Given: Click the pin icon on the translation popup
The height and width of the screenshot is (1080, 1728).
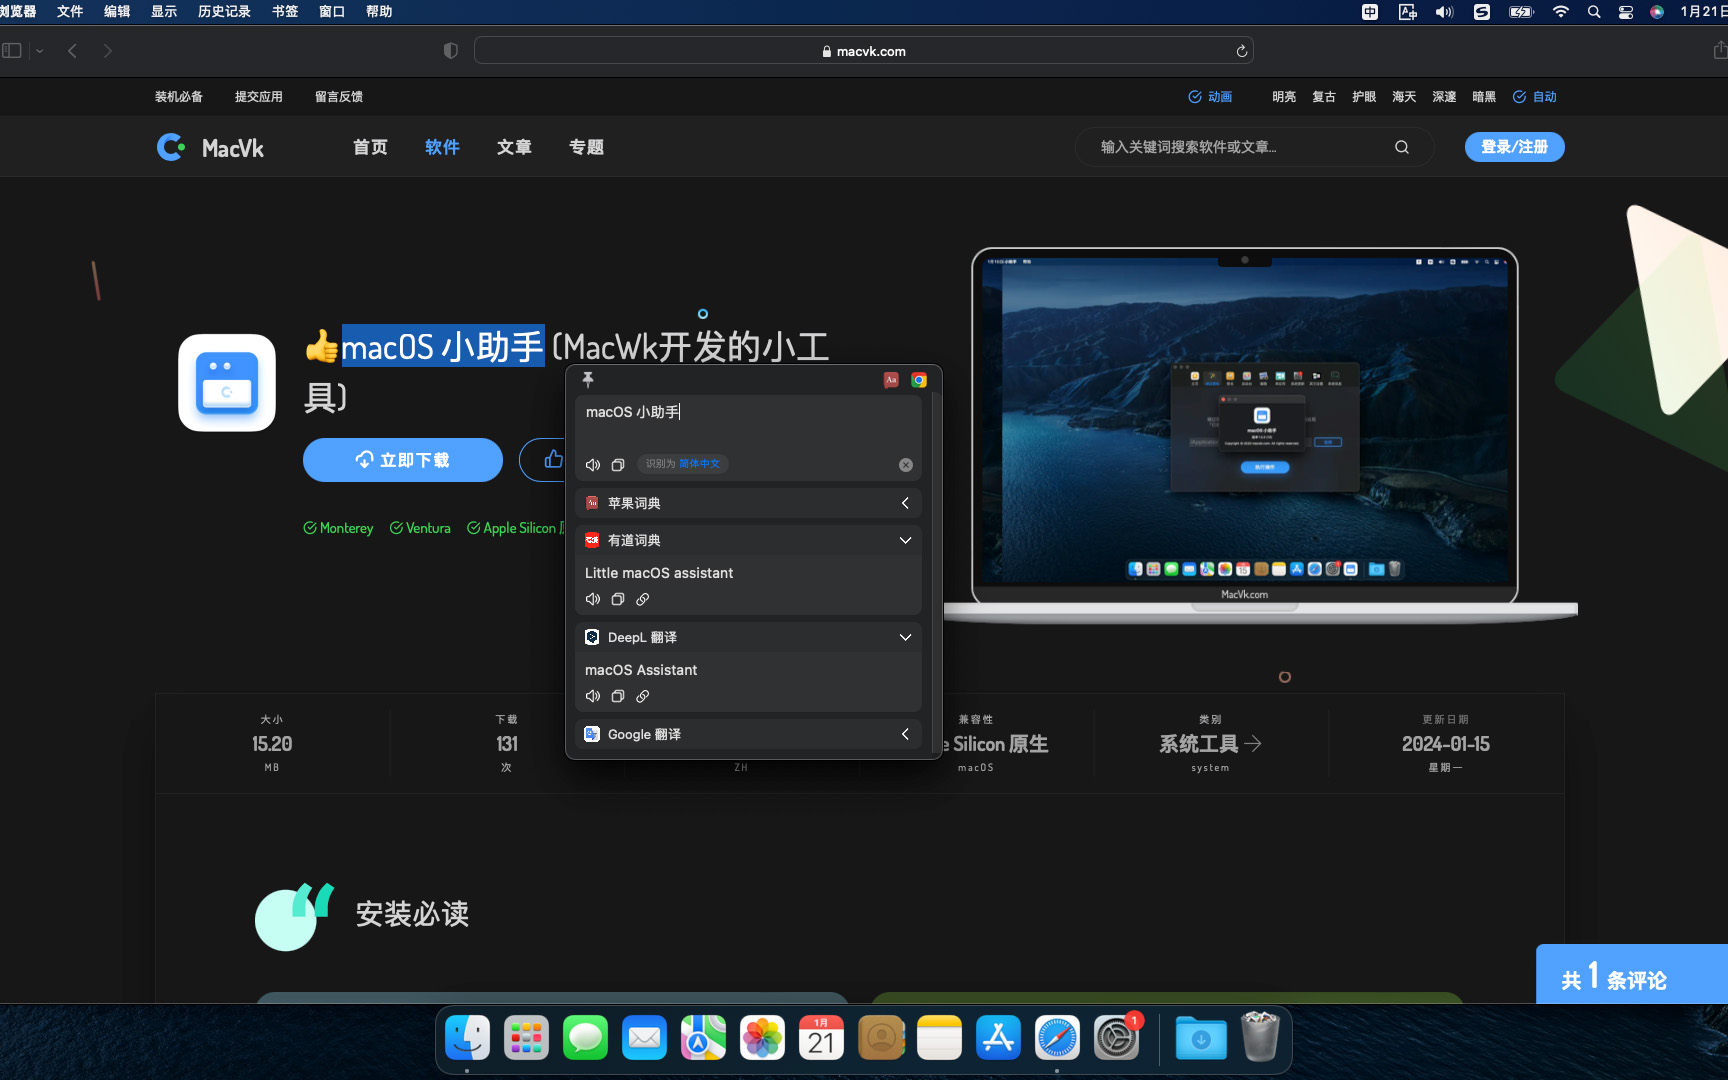Looking at the screenshot, I should 588,380.
